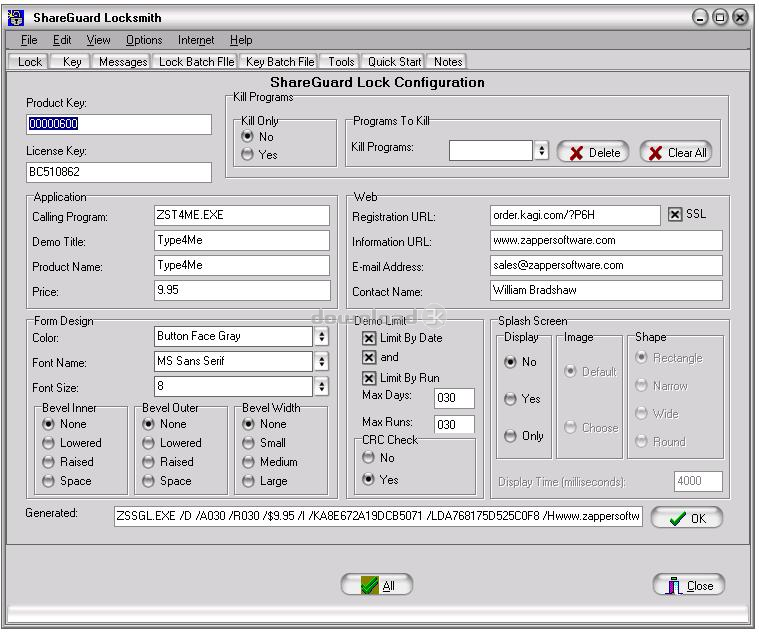Click the red X Delete button

pyautogui.click(x=593, y=152)
